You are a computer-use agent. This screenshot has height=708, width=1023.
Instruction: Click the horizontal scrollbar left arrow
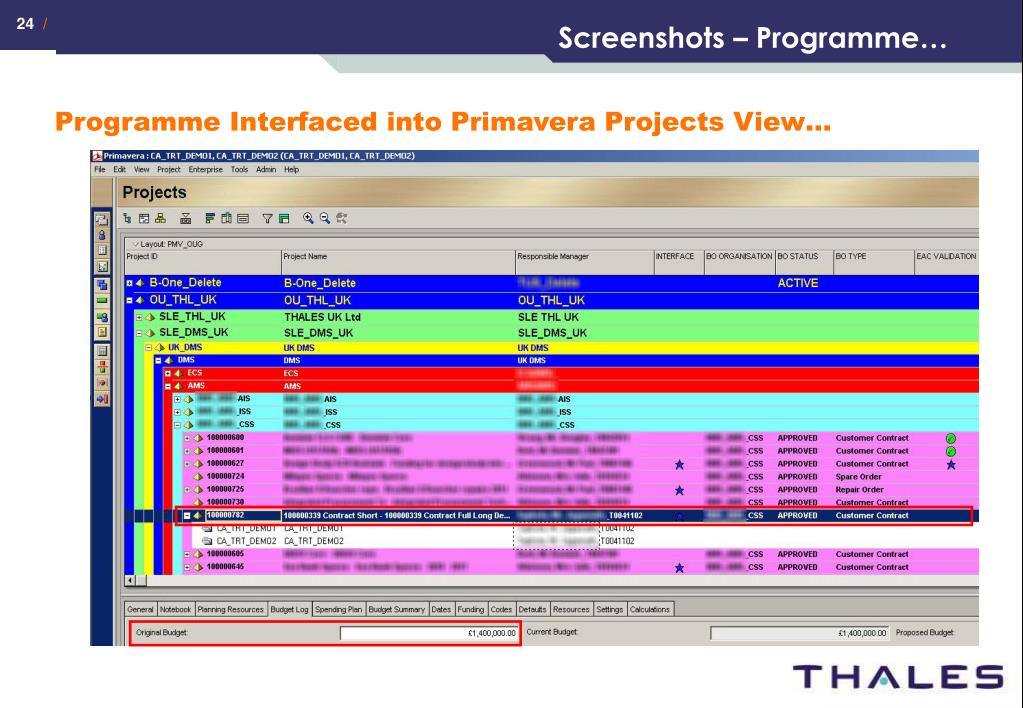[130, 581]
